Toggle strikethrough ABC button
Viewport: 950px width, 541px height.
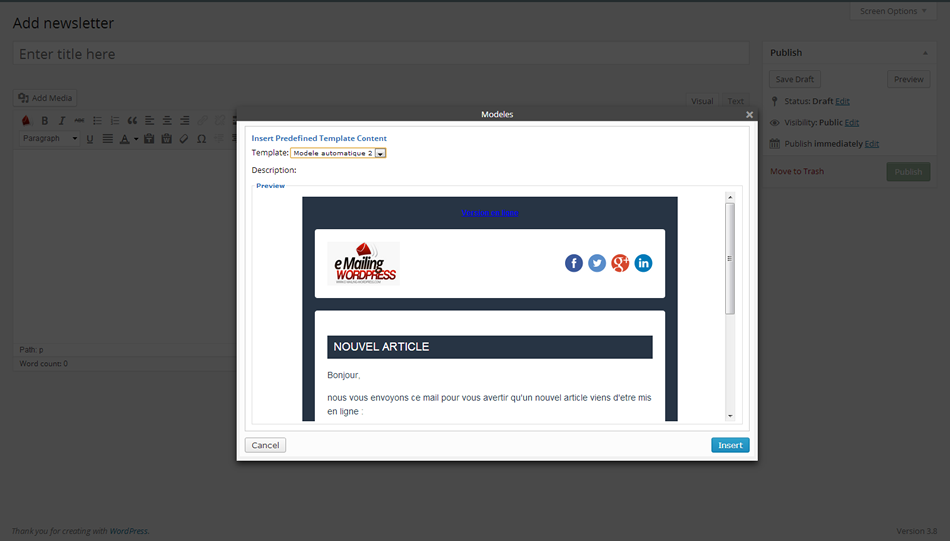(x=79, y=121)
